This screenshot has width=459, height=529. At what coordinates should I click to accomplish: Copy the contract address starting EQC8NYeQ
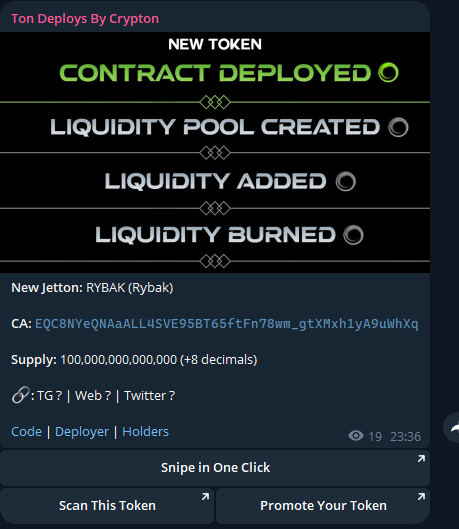coord(227,324)
